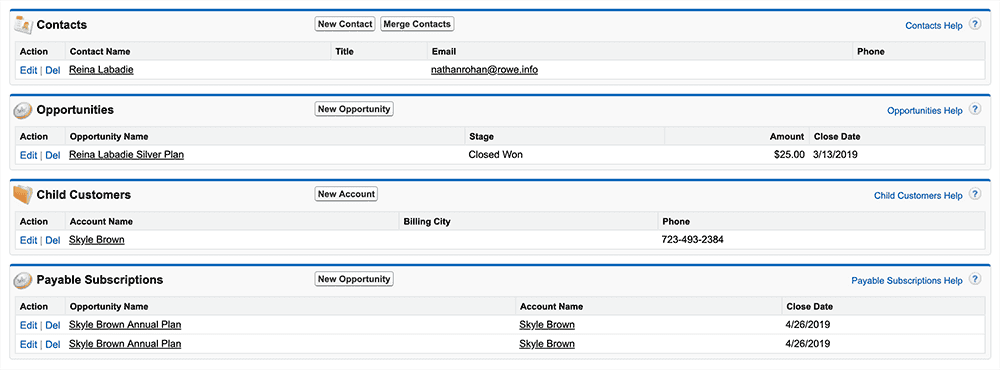The image size is (1000, 370).
Task: Click the Child Customers section heading
Action: [x=84, y=195]
